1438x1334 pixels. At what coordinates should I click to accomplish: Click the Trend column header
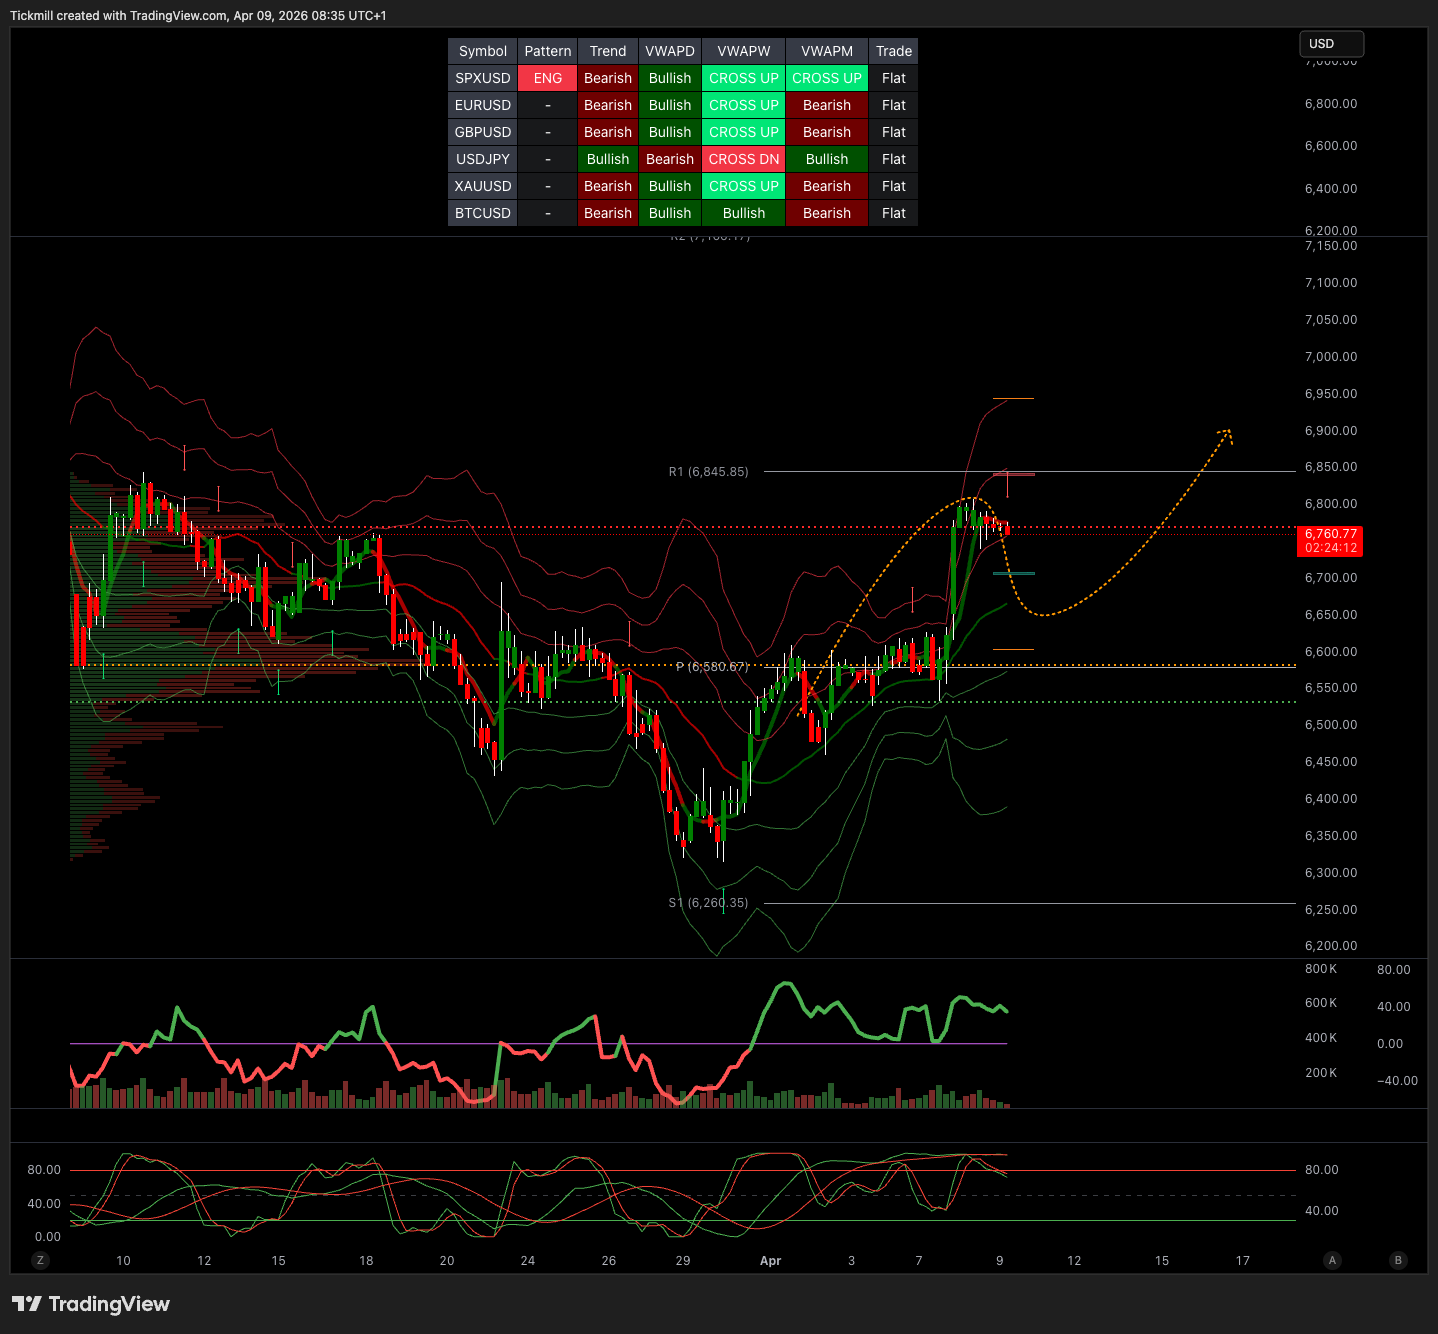607,51
